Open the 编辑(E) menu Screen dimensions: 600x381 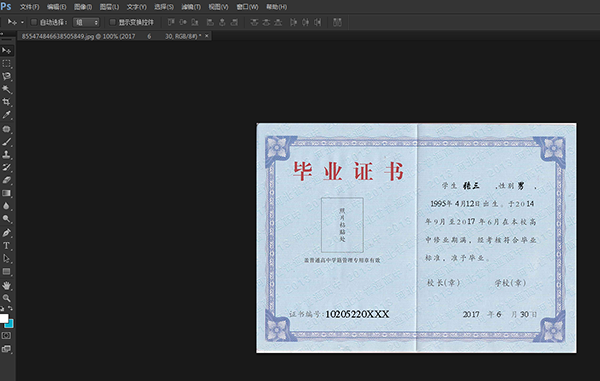[x=57, y=7]
